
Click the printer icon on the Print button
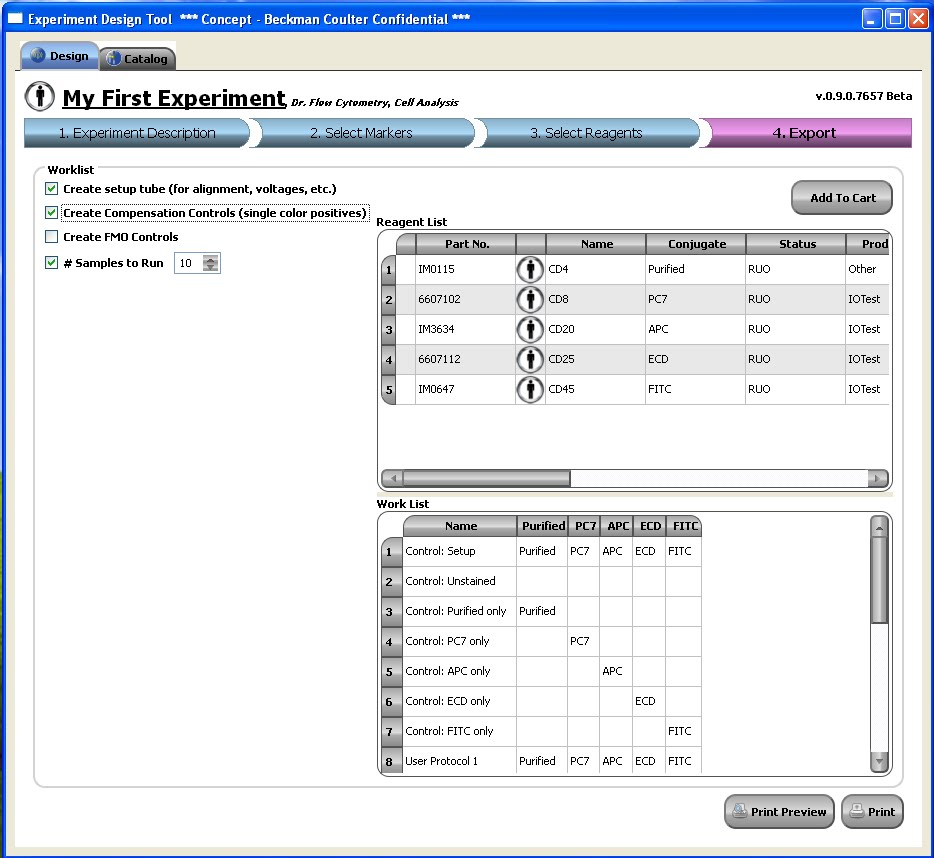(857, 810)
